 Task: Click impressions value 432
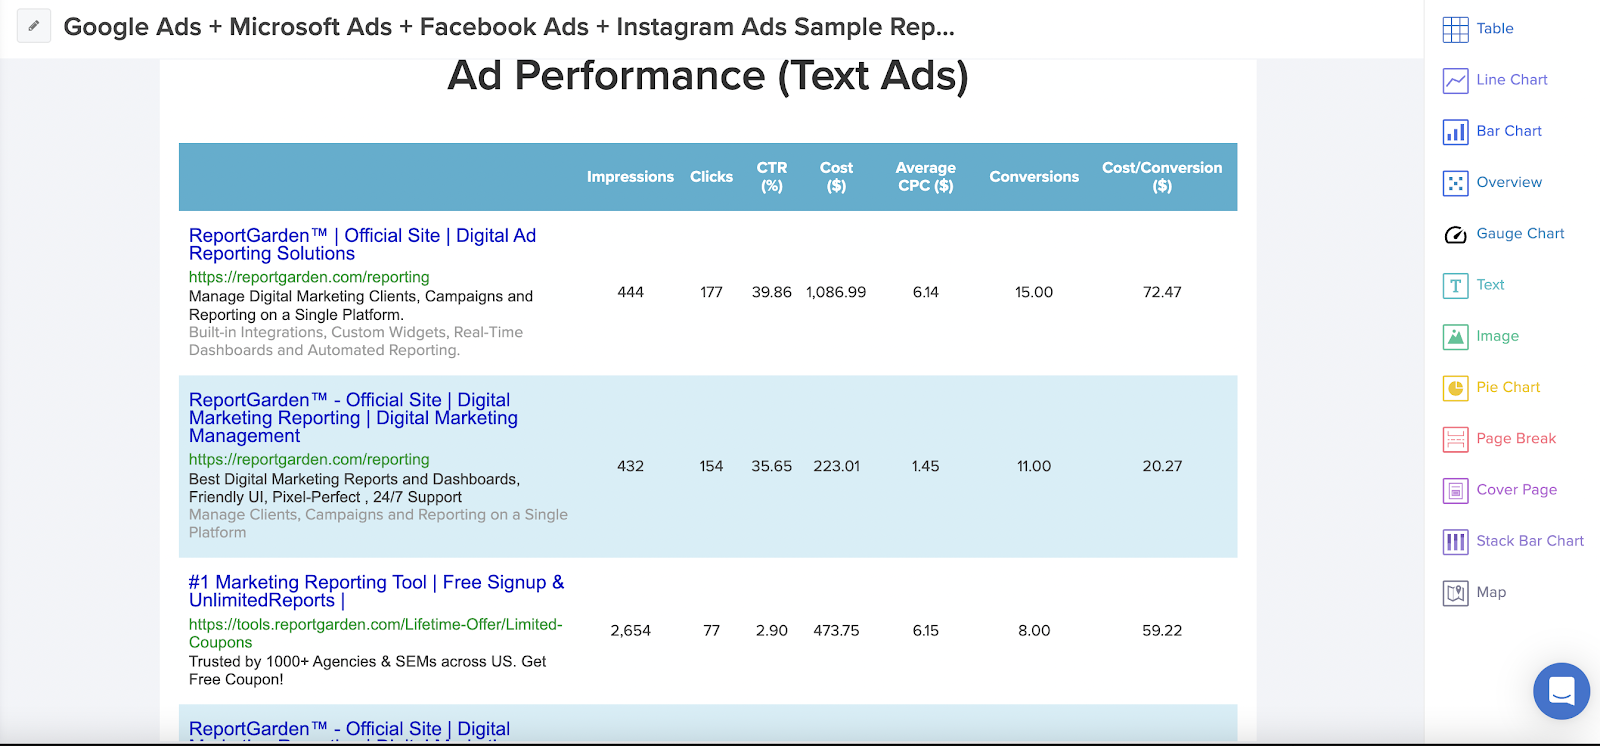pos(630,467)
